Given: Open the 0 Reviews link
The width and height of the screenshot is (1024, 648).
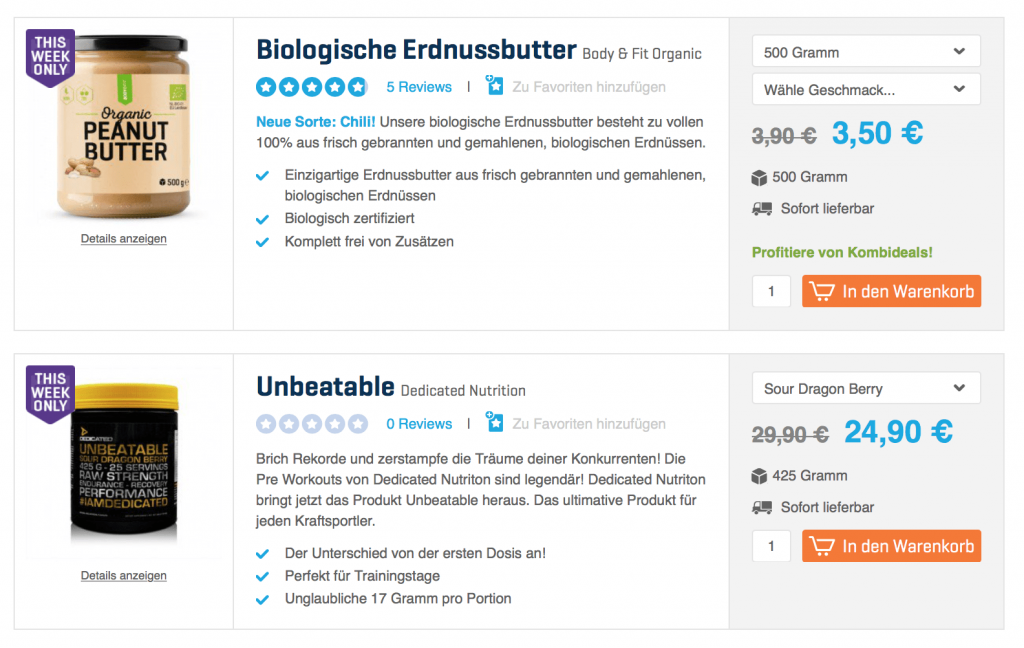Looking at the screenshot, I should (419, 424).
